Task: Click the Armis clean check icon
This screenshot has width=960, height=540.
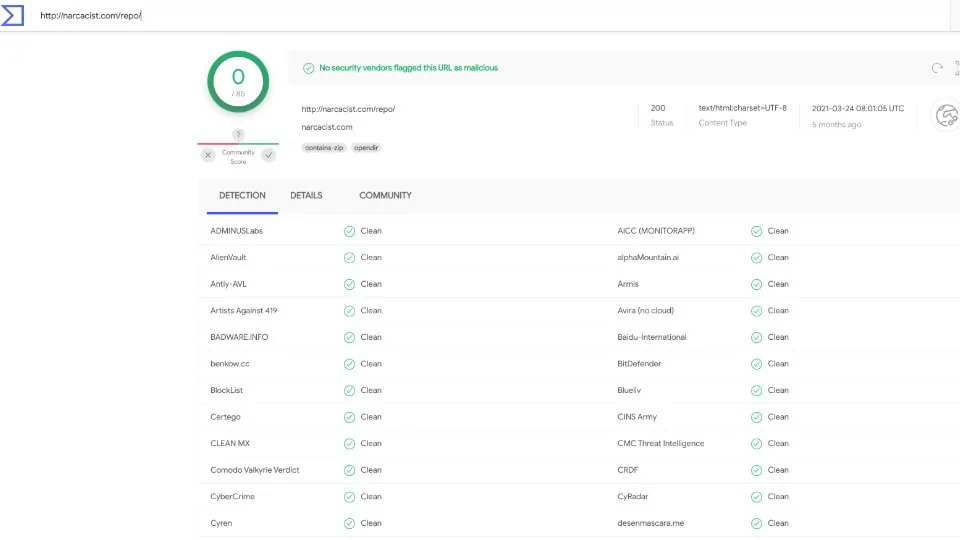Action: [x=756, y=284]
